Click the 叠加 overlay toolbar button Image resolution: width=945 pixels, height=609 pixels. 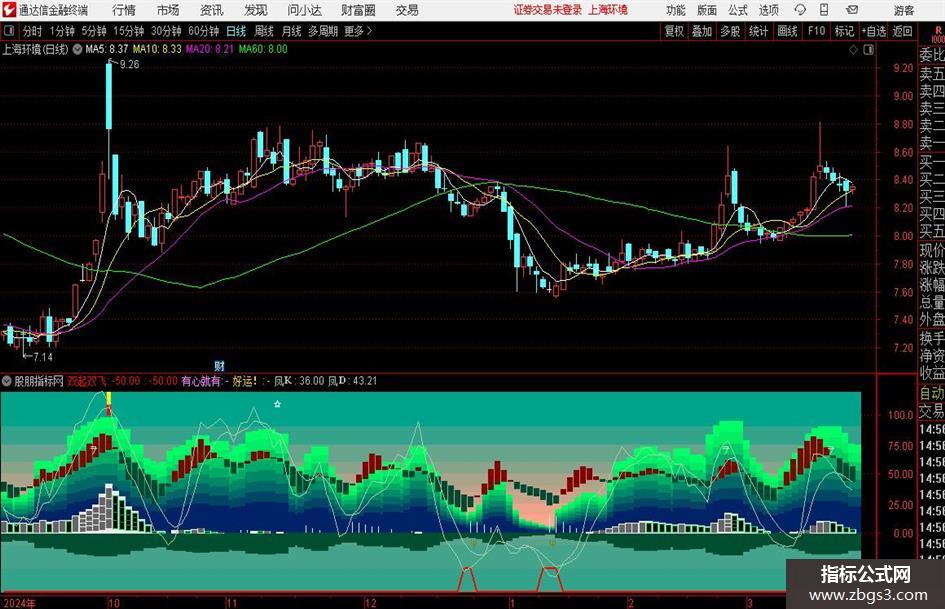coord(702,31)
